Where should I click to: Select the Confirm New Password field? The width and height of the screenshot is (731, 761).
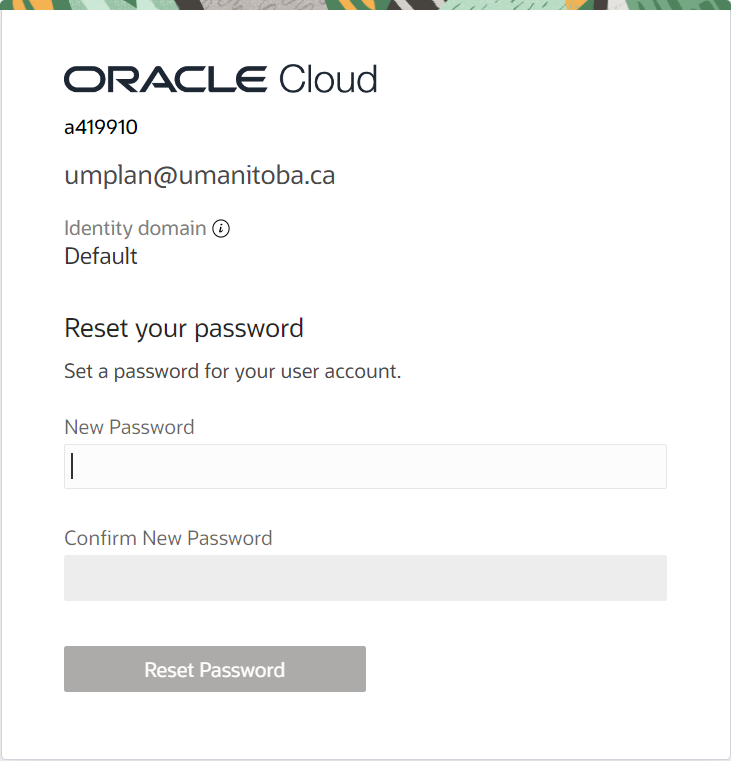(365, 578)
